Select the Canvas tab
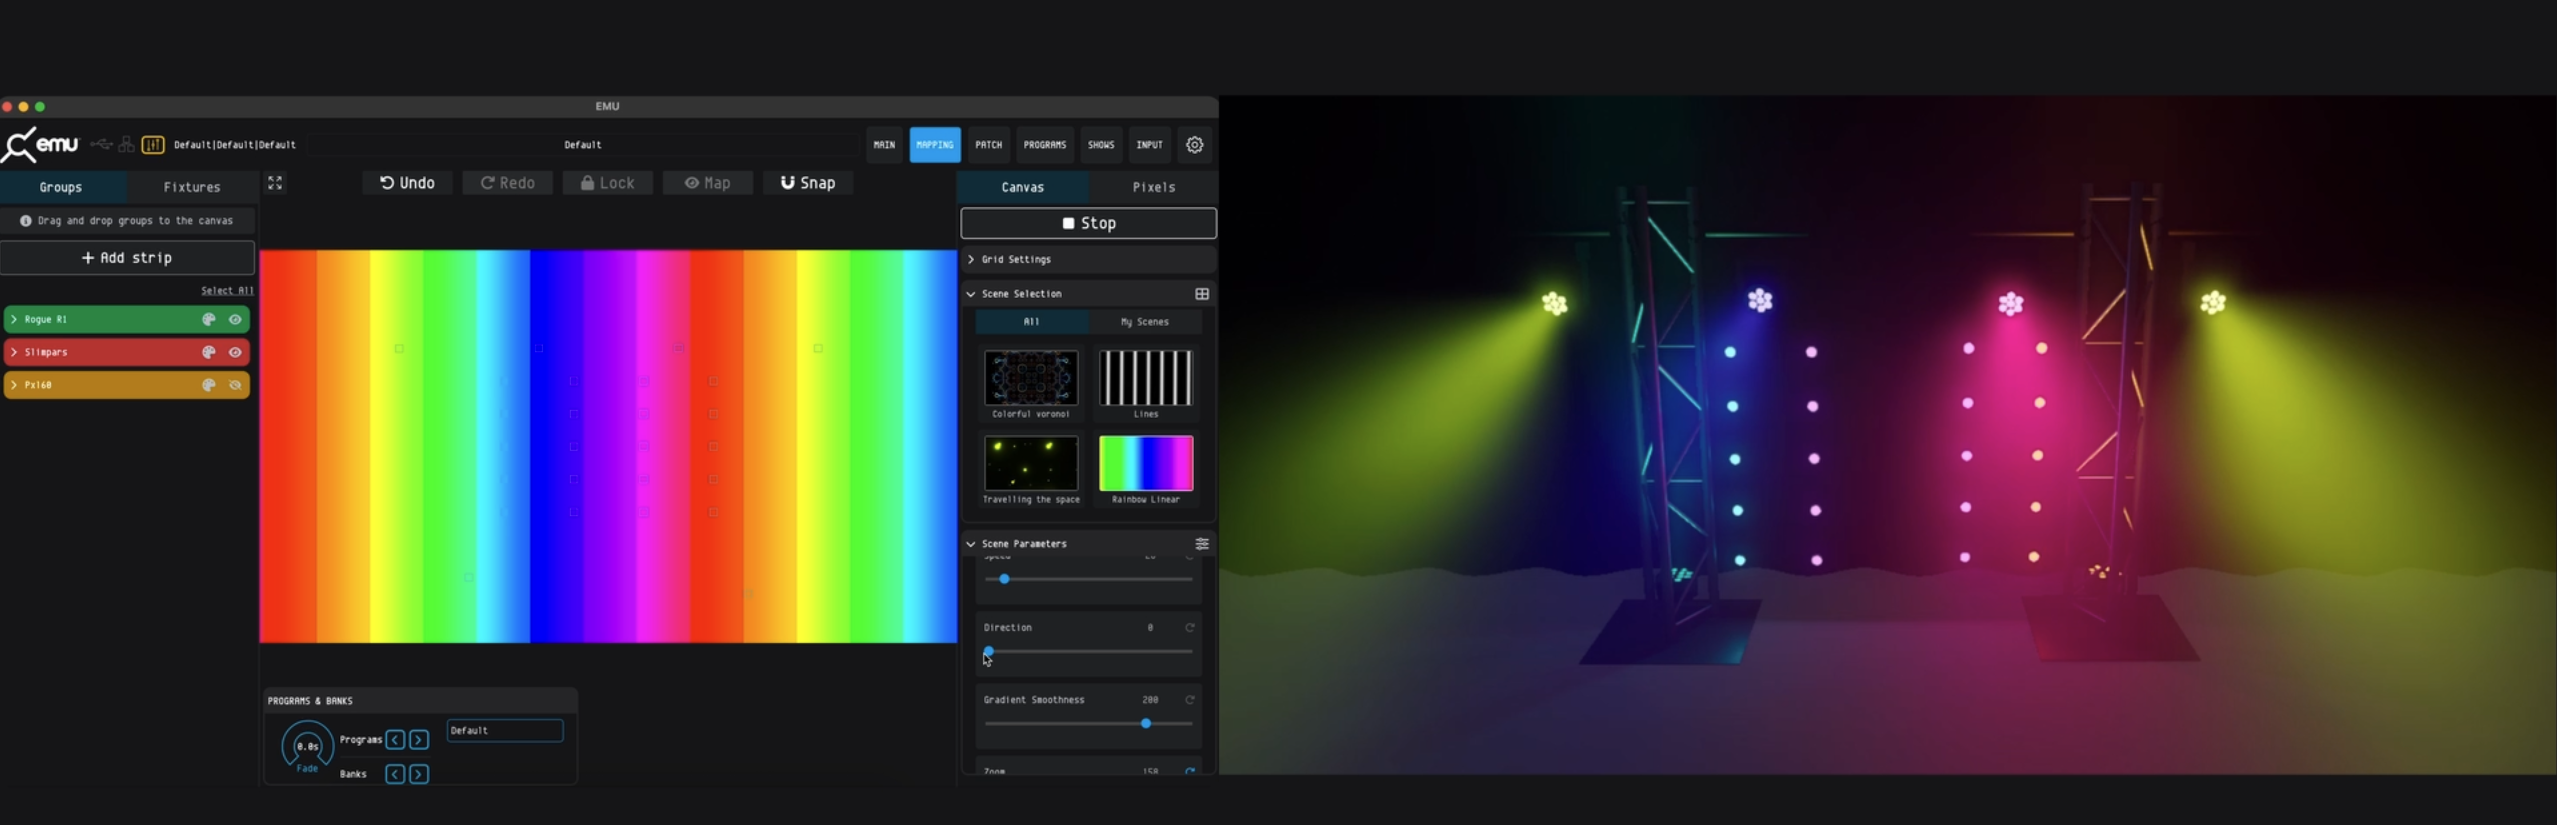 click(x=1023, y=187)
